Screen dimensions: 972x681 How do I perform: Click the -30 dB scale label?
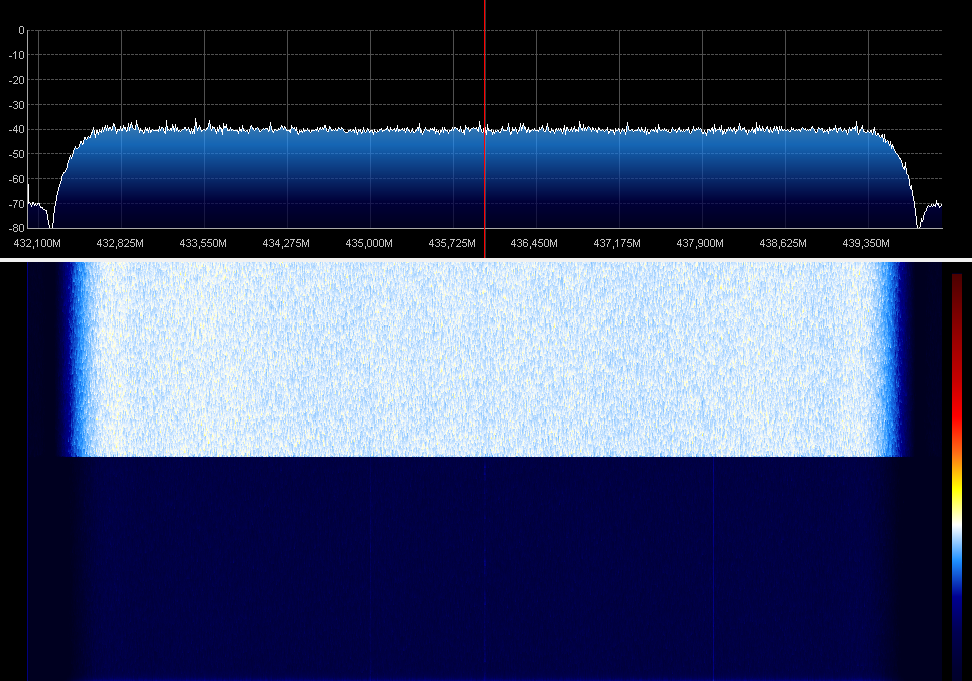coord(17,105)
